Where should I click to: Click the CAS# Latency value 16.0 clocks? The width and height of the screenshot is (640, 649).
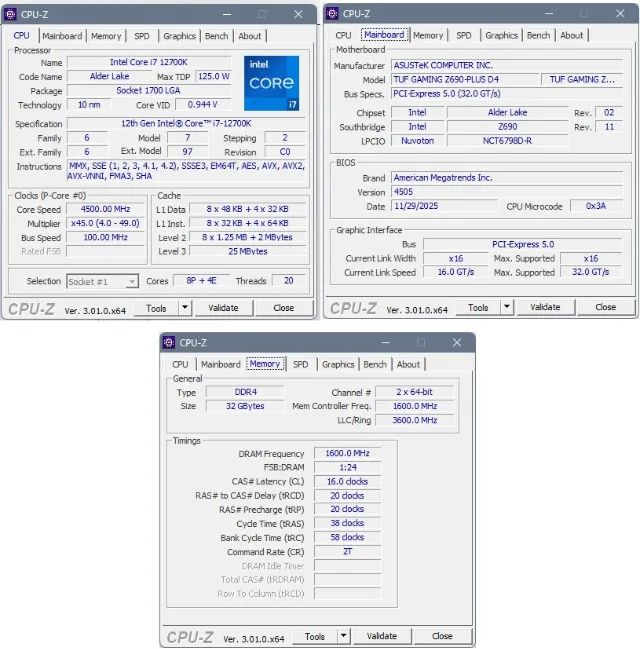[x=347, y=481]
